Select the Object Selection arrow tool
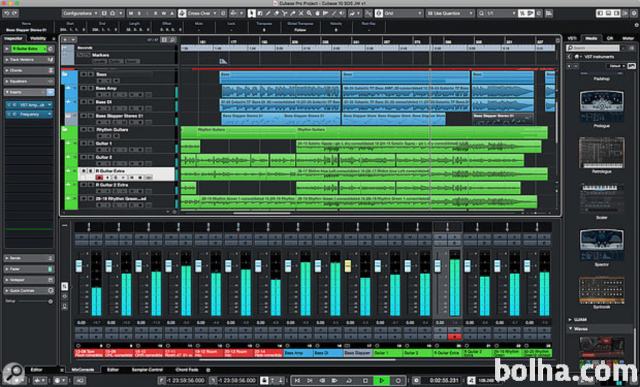The image size is (640, 387). 252,13
